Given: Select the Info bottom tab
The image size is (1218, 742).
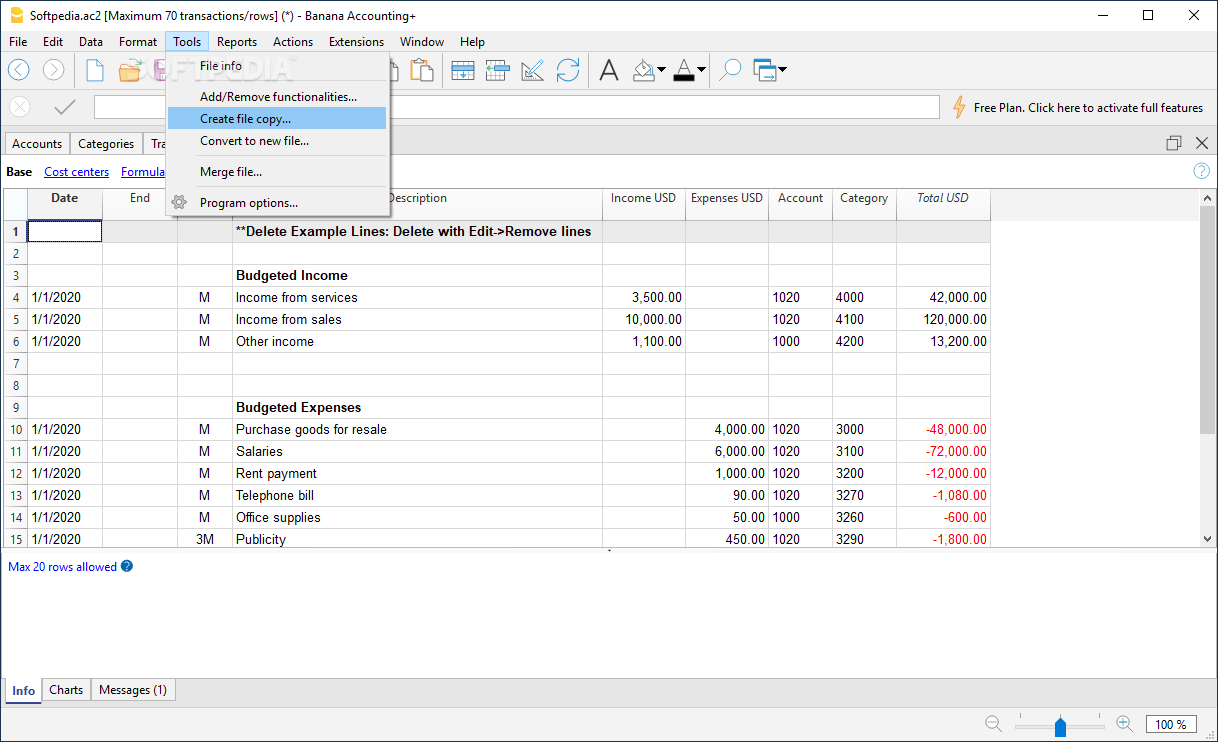Looking at the screenshot, I should 24,690.
